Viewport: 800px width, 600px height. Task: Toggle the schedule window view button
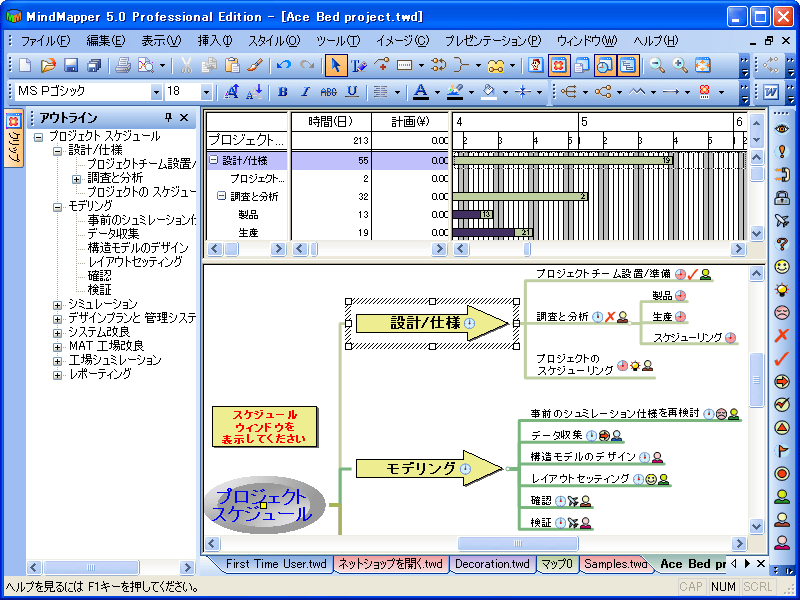tap(605, 65)
